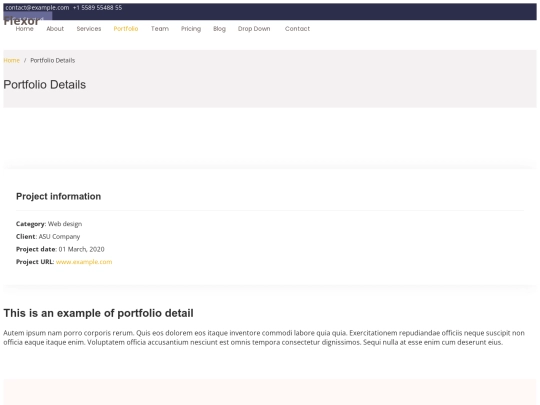Click the portfolio detail example heading

click(98, 313)
